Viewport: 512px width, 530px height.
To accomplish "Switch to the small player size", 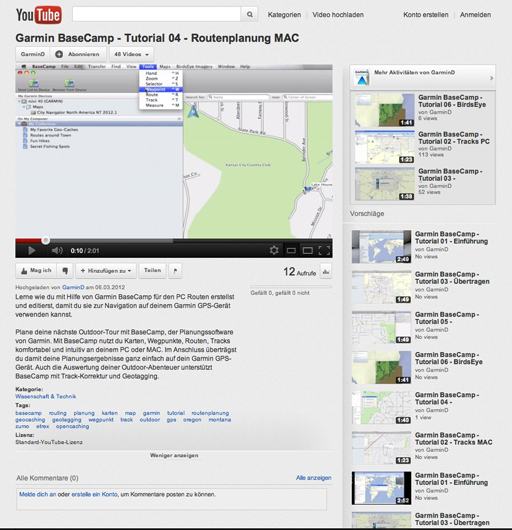I will (291, 250).
